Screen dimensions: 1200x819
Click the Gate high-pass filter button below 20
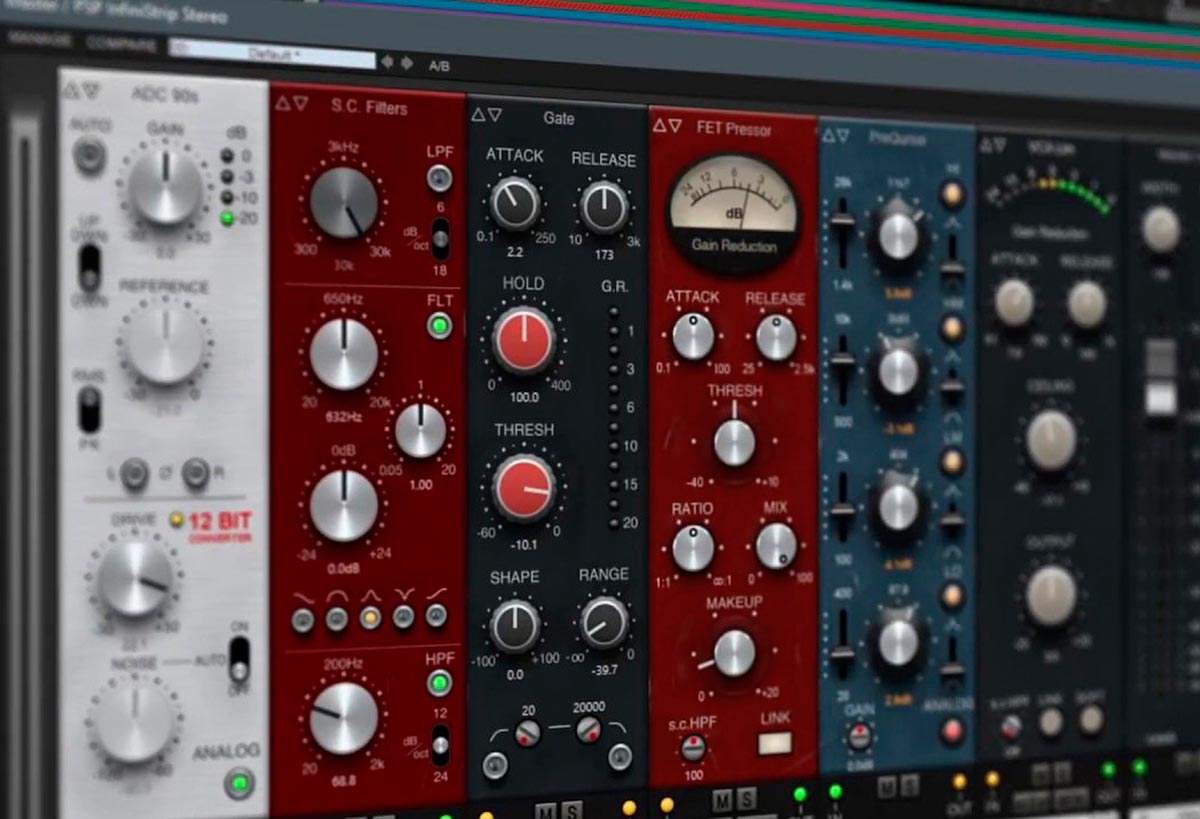[x=494, y=766]
